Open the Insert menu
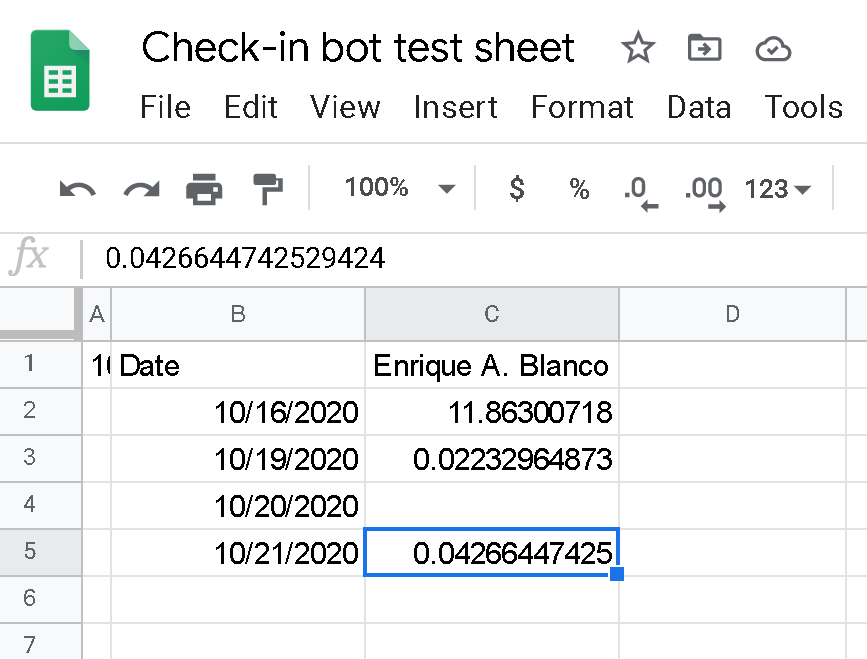 coord(456,107)
